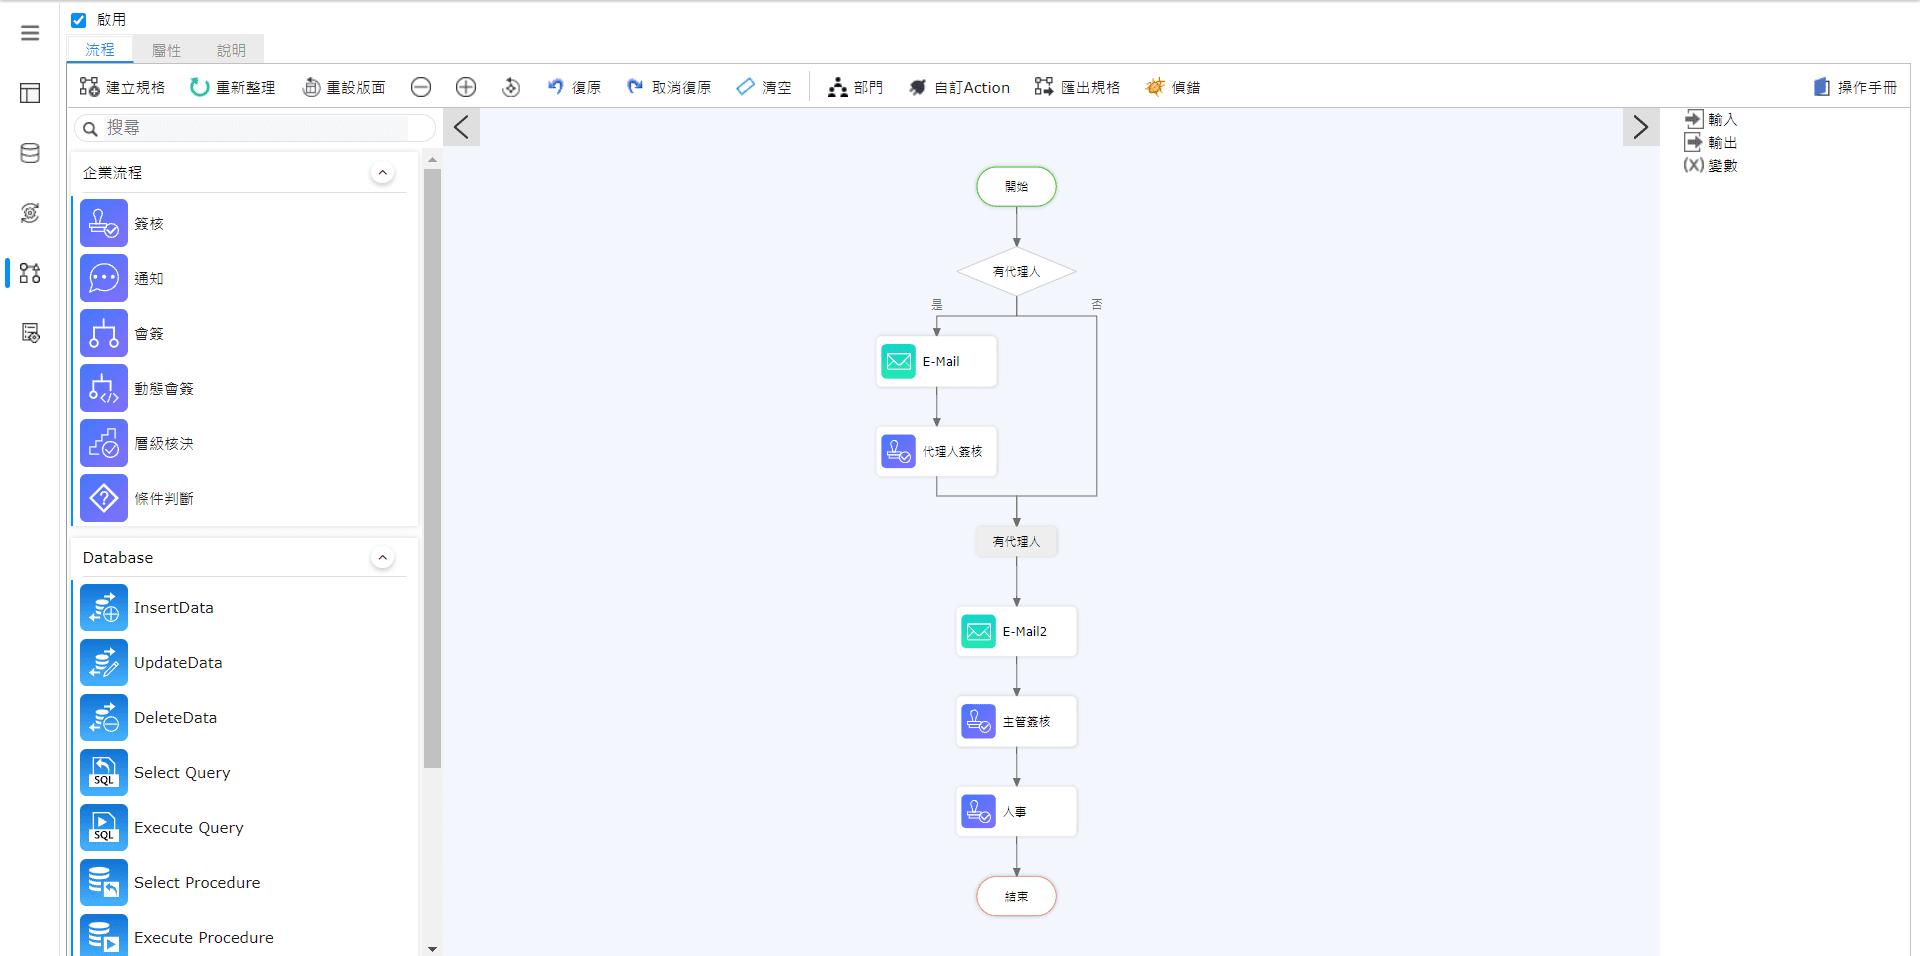
Task: Toggle the 啟用 checkbox
Action: 79,20
